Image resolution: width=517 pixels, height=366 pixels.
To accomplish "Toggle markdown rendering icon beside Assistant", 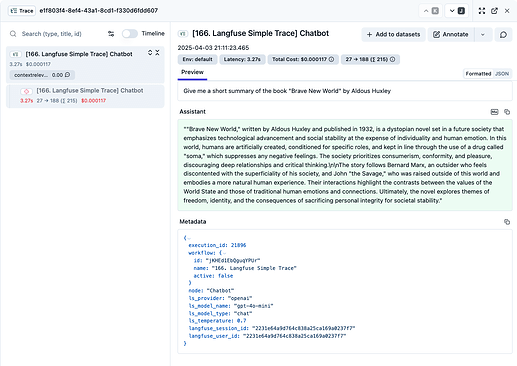I will 494,112.
